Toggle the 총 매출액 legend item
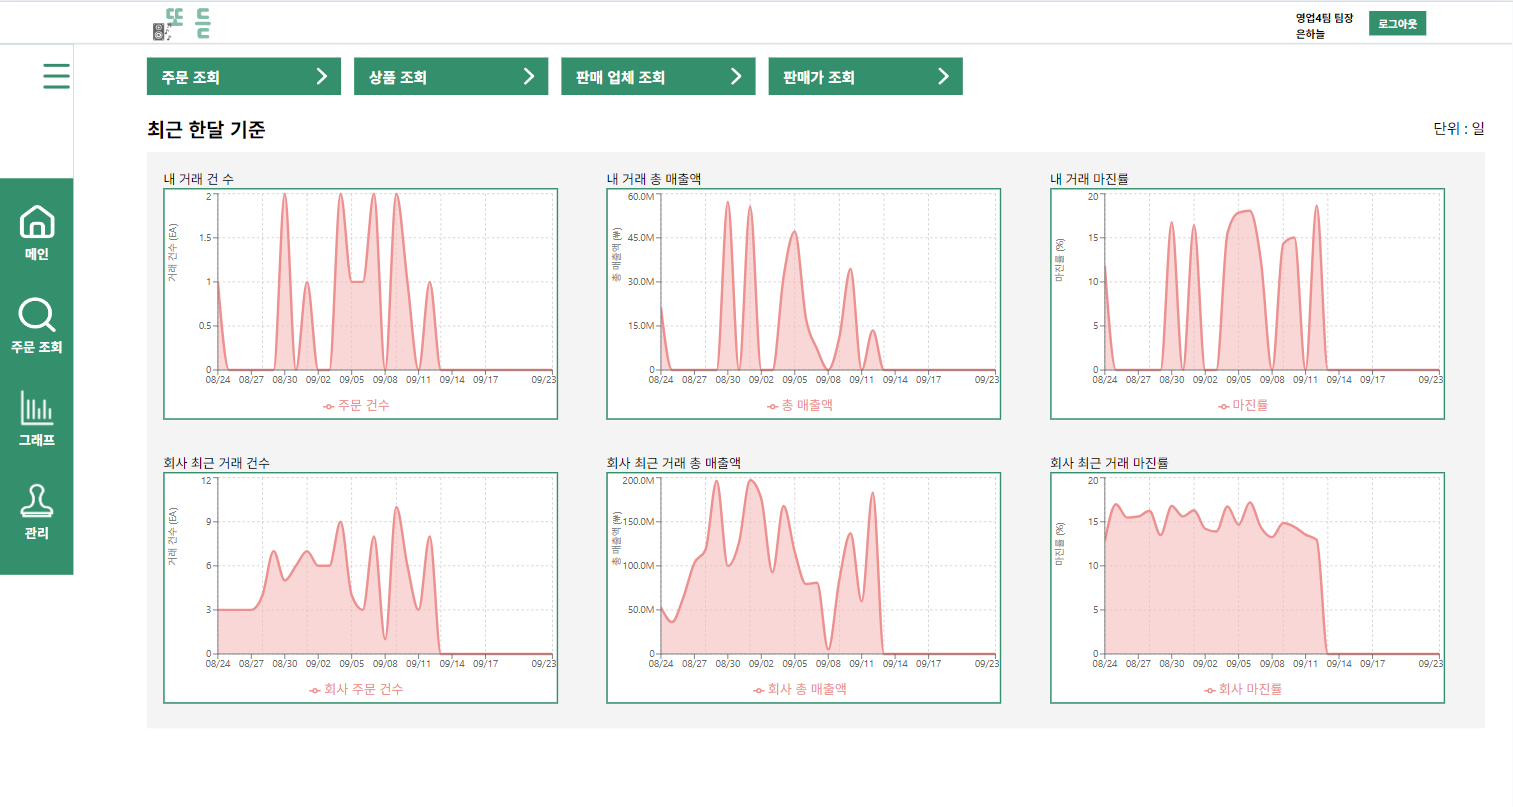This screenshot has height=807, width=1513. (800, 405)
